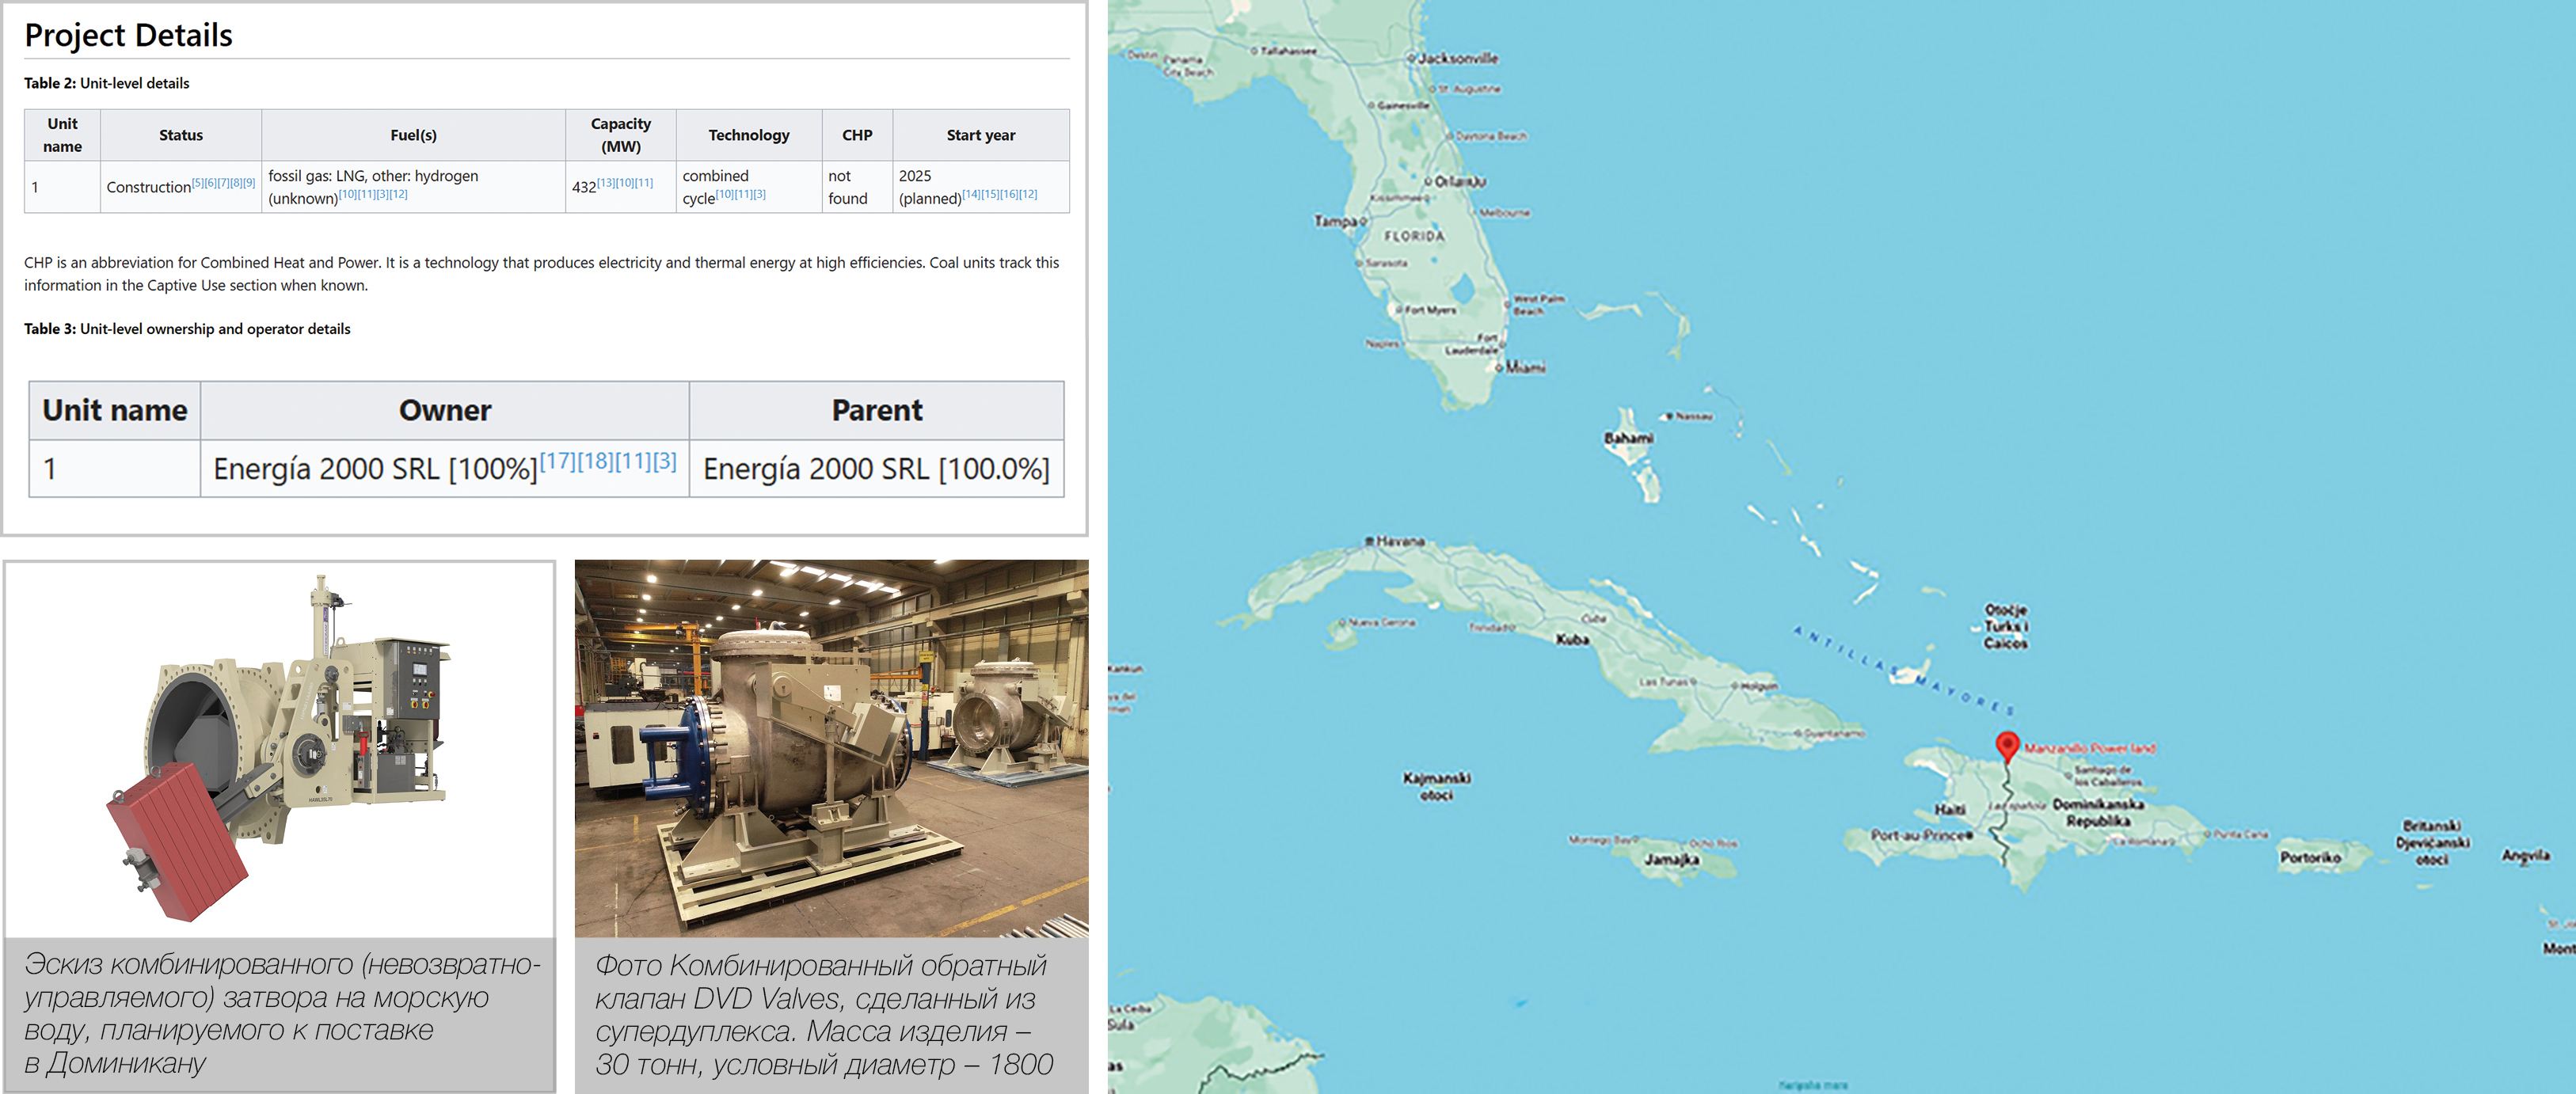Viewport: 2576px width, 1094px height.
Task: Click the Tampa city marker on map
Action: 1362,221
